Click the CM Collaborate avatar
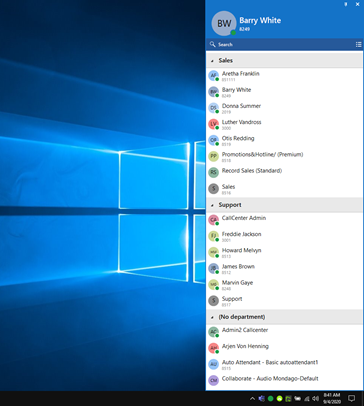Viewport: 364px width, 406px height. click(x=213, y=380)
